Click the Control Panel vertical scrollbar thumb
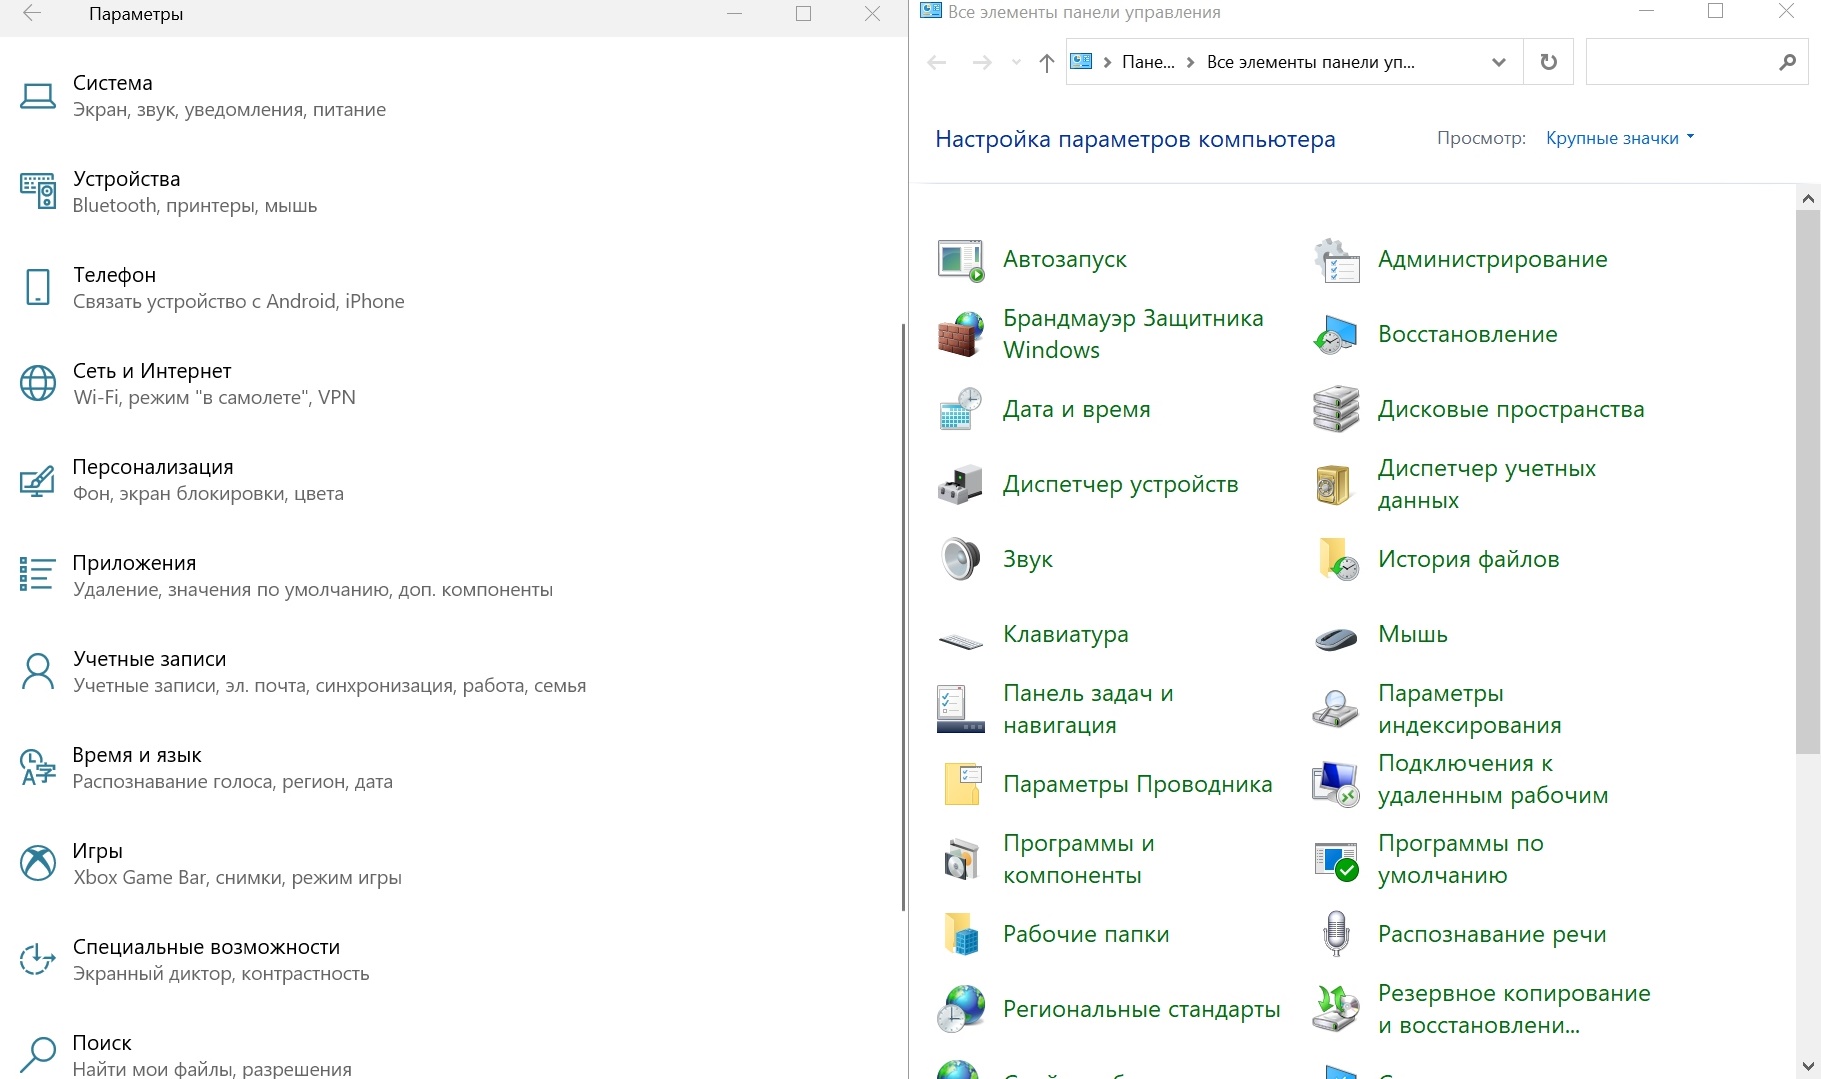1821x1079 pixels. tap(1808, 480)
